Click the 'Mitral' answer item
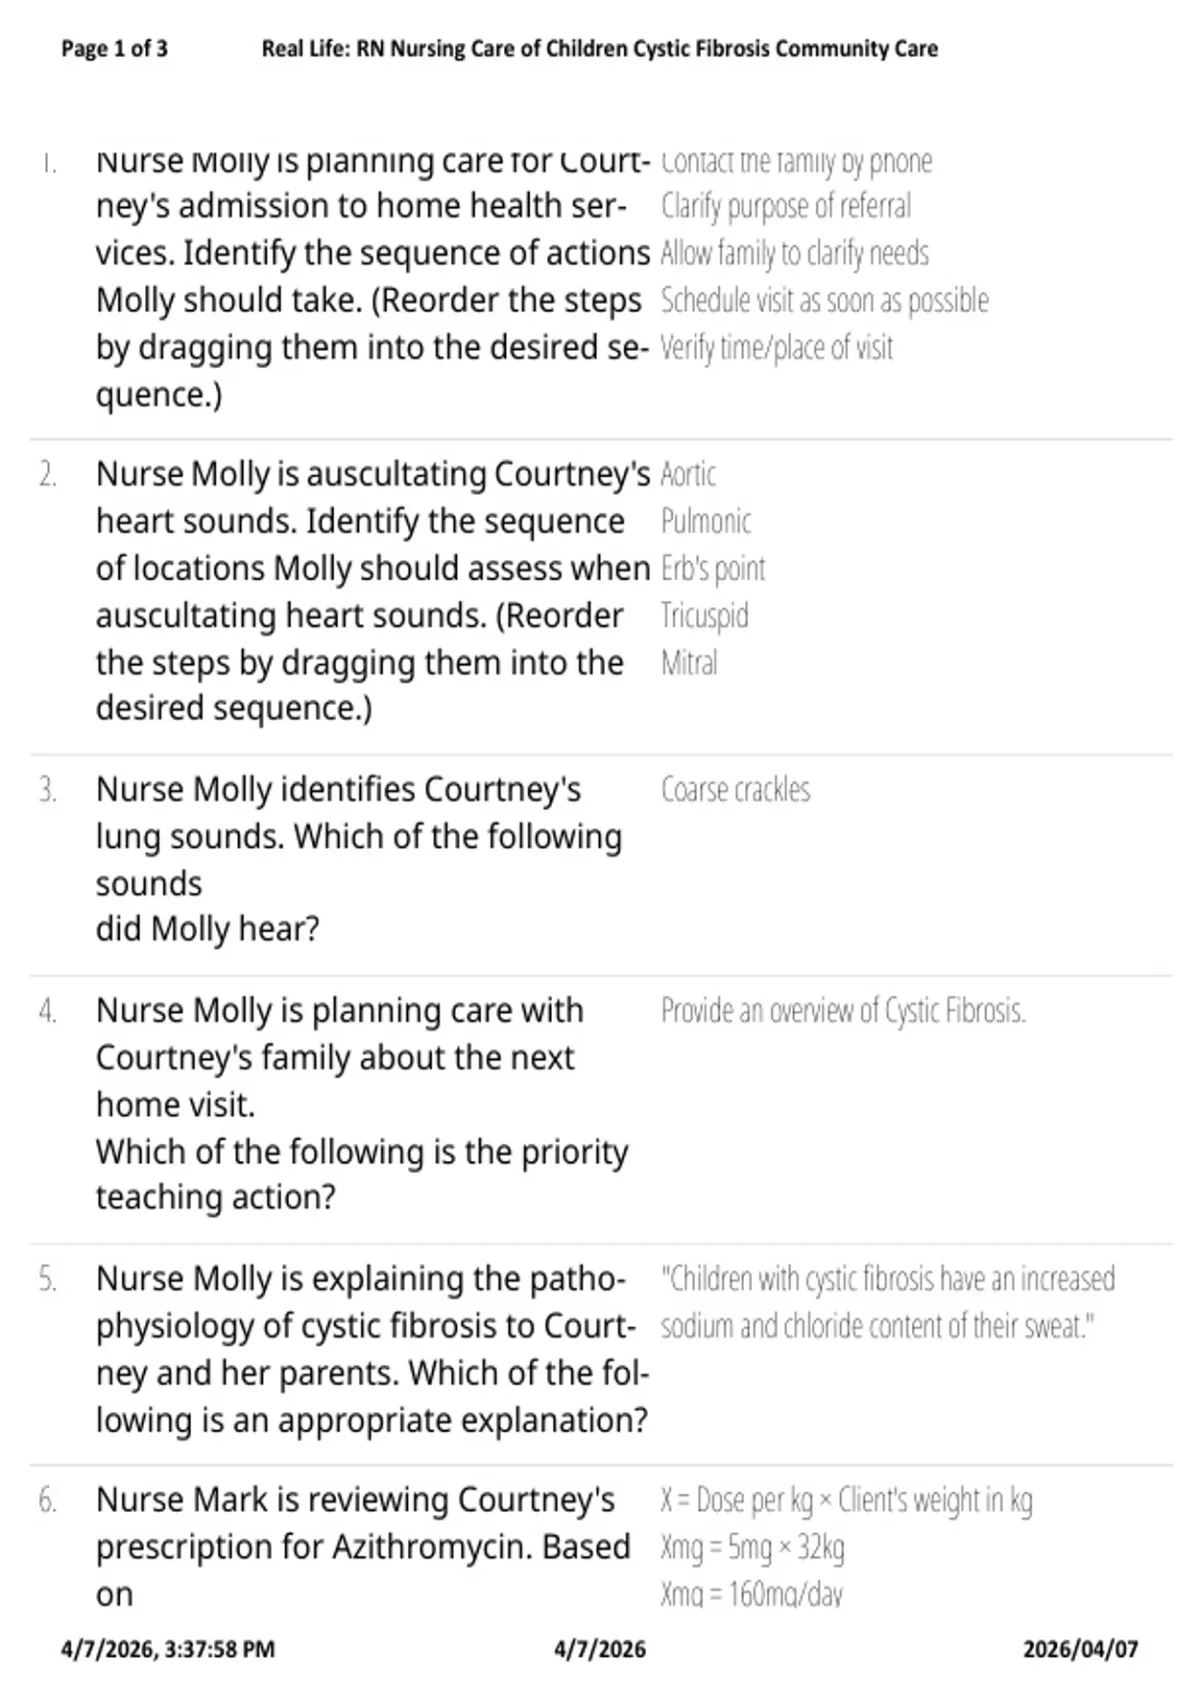Viewport: 1200px width, 1700px height. 689,662
